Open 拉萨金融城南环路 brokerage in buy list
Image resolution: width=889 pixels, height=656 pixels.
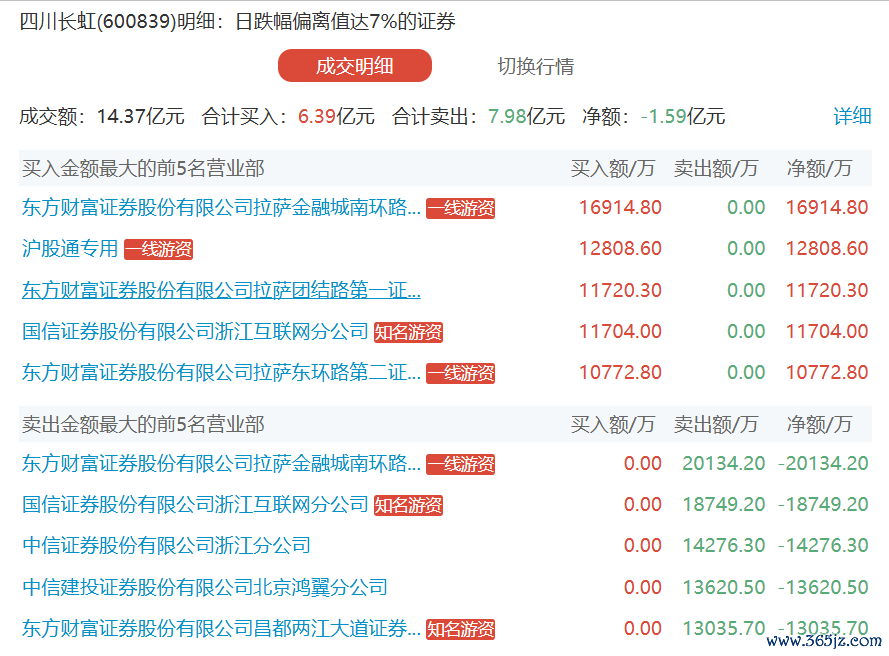tap(221, 208)
